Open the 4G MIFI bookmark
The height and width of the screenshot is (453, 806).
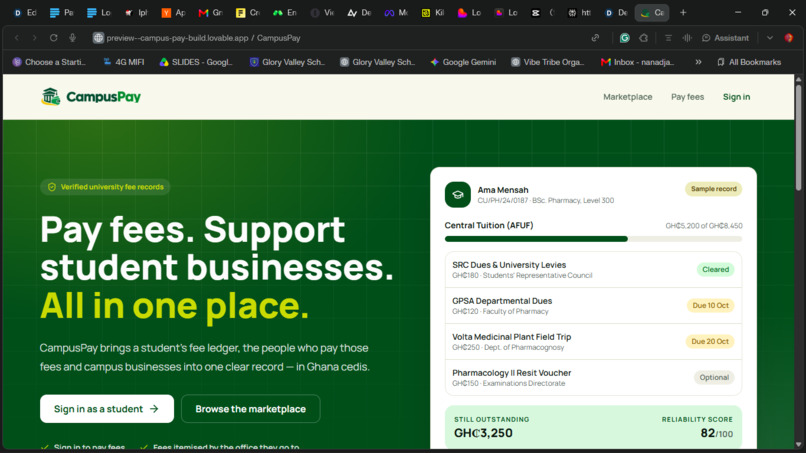pos(124,62)
